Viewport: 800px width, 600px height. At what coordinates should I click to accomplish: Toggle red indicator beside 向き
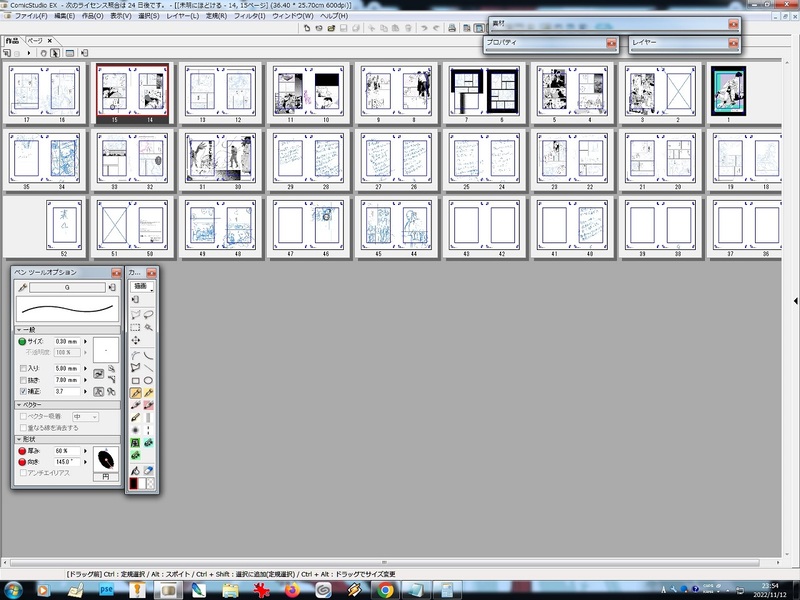22,462
